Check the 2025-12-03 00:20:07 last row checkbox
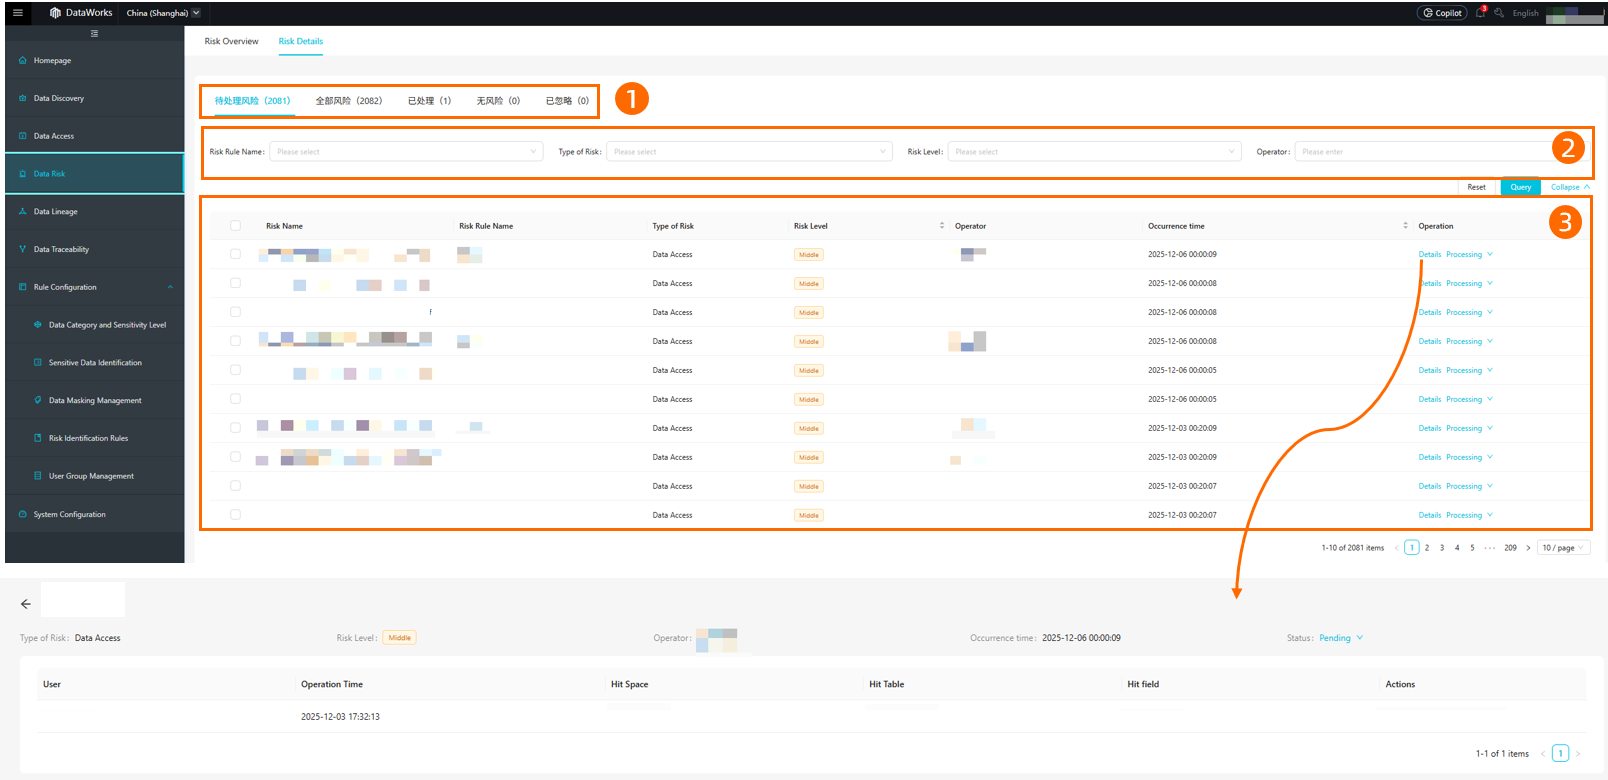 235,515
